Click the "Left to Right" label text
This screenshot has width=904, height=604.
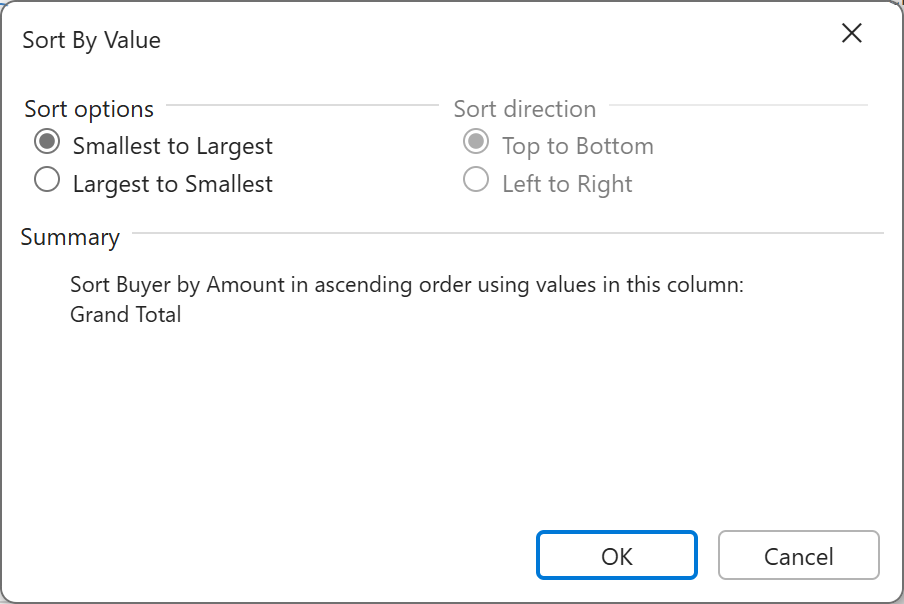click(x=567, y=184)
